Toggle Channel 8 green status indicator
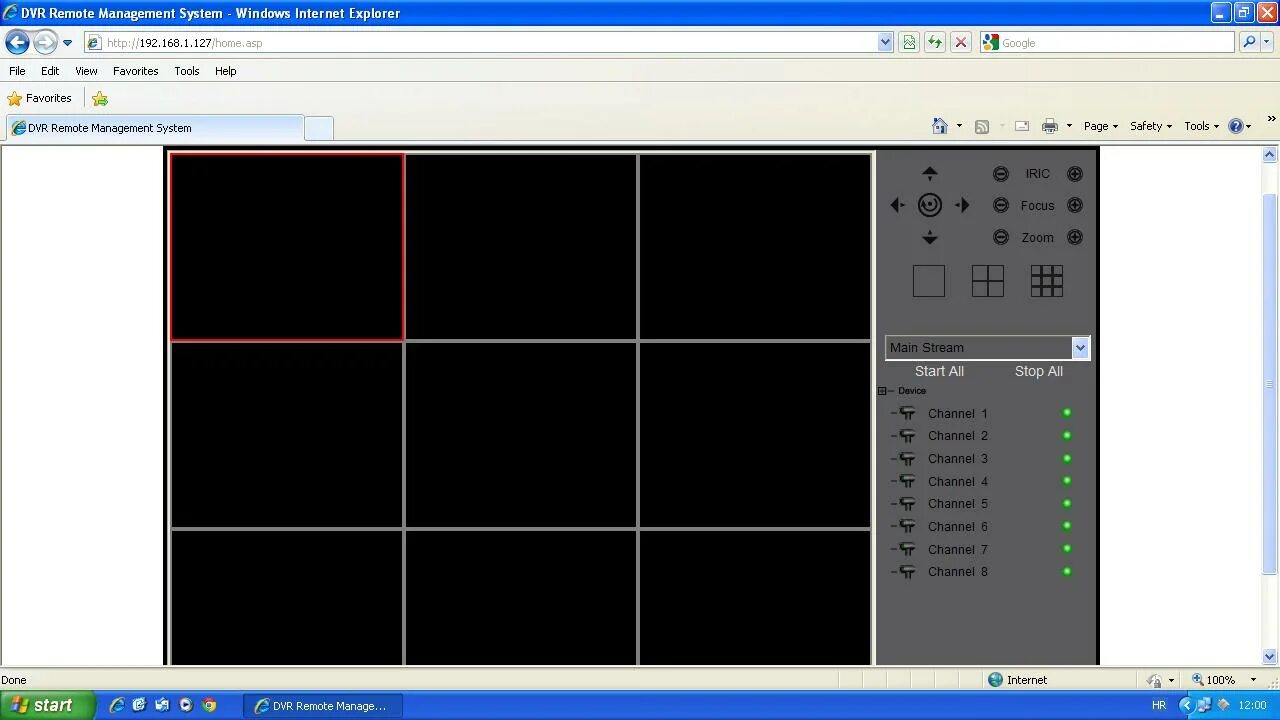1280x720 pixels. [1067, 572]
